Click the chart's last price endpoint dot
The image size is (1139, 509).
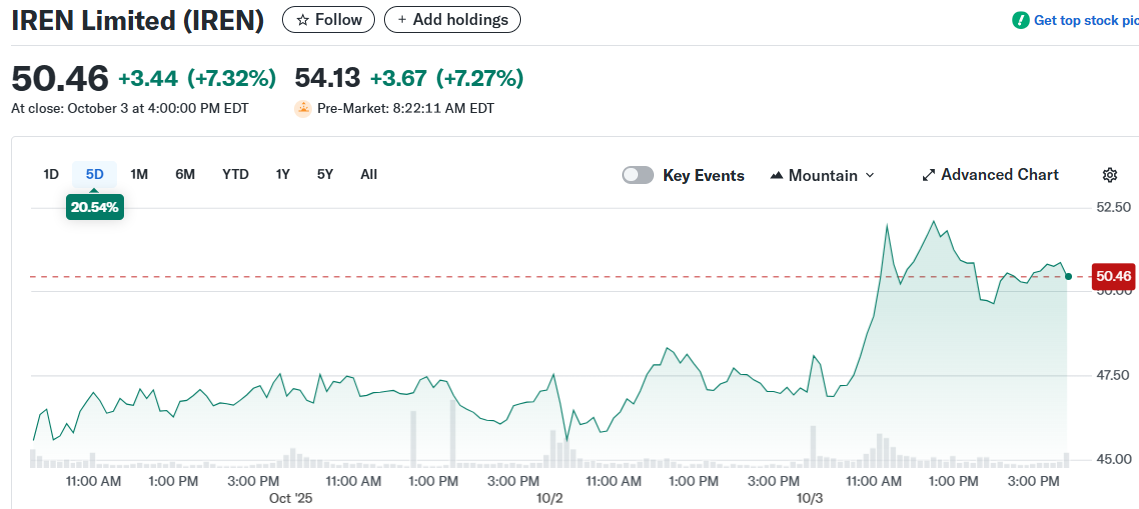1068,276
